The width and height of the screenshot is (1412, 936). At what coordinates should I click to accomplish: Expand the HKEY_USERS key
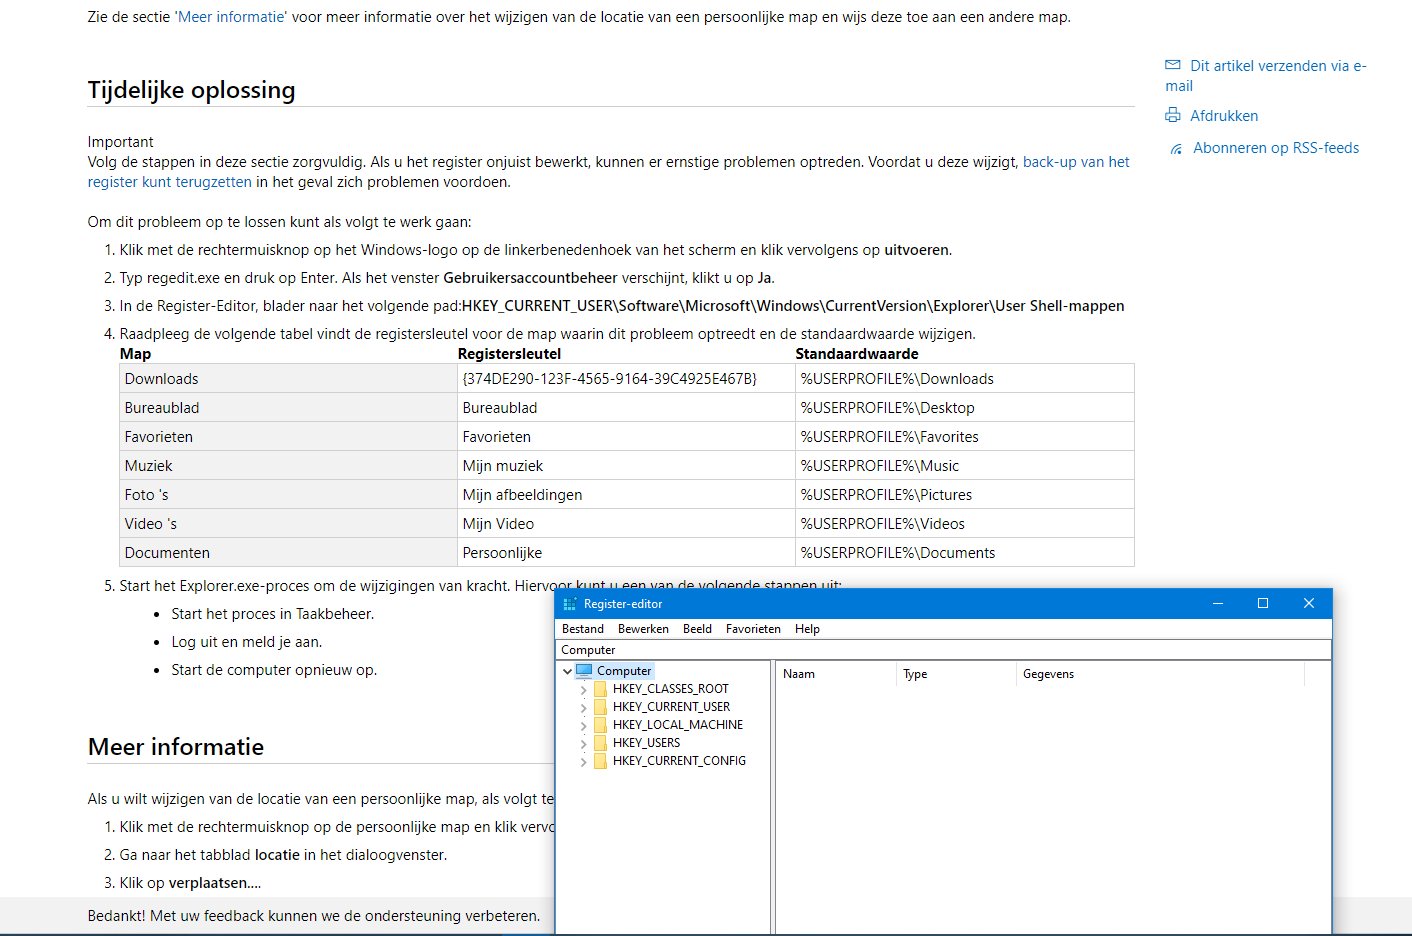coord(583,744)
